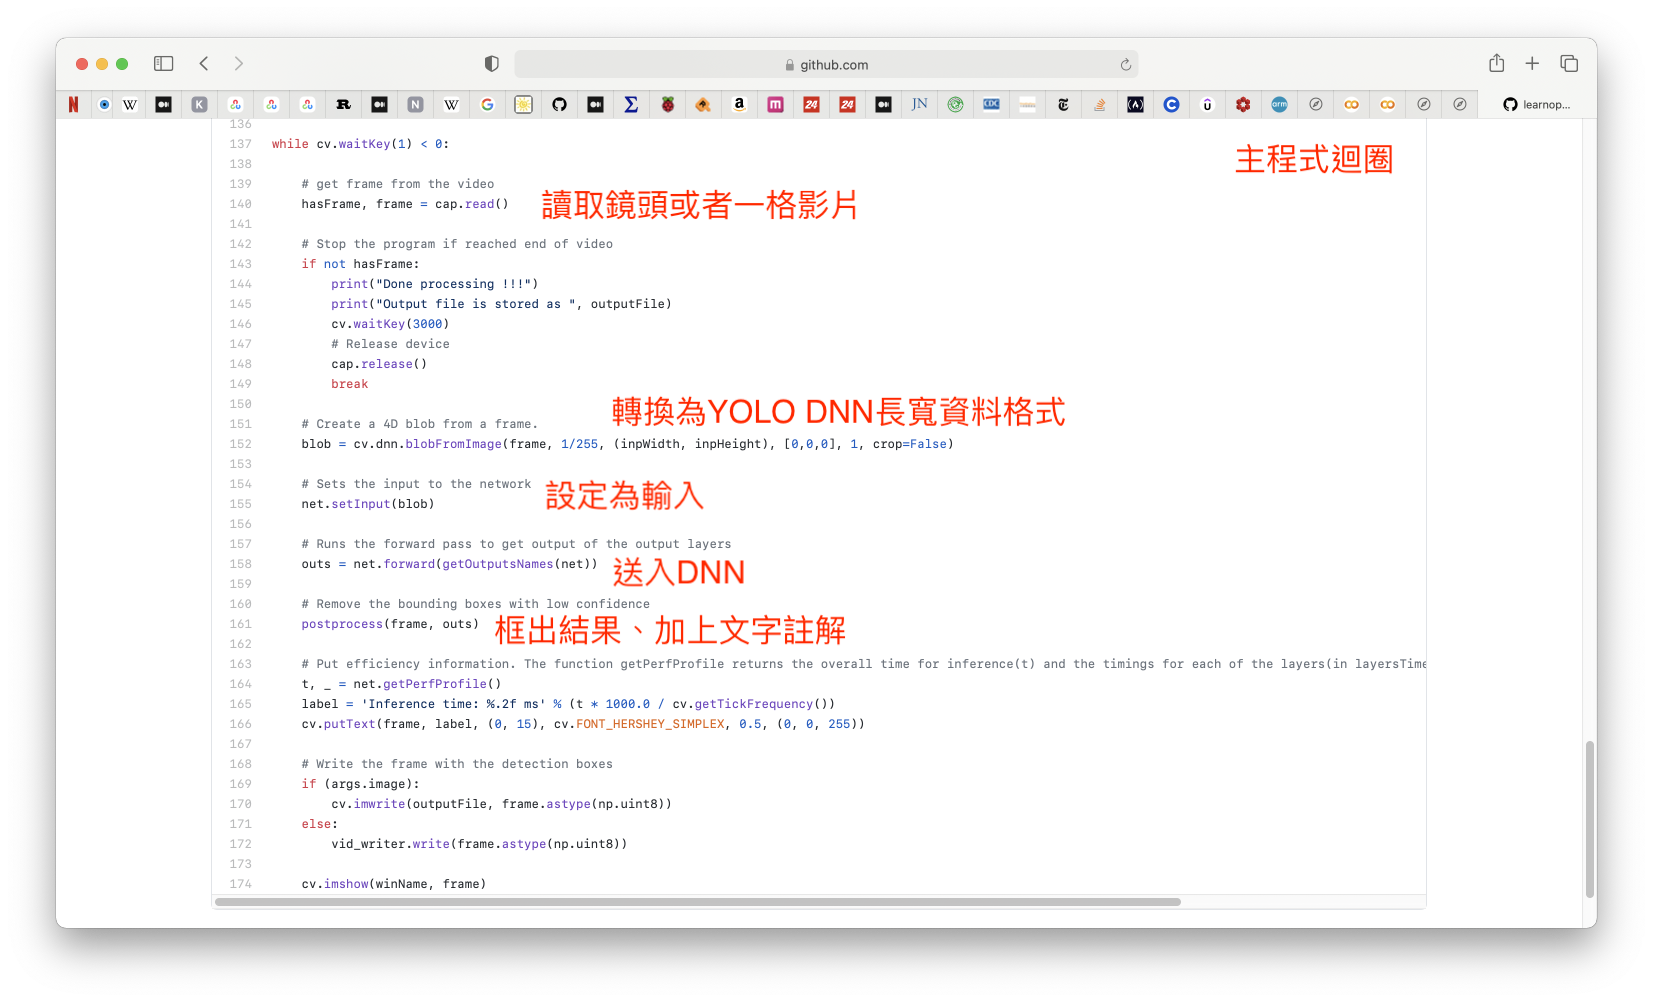The height and width of the screenshot is (1002, 1653).
Task: Click the 'net.setInput(blob)' line
Action: point(368,504)
